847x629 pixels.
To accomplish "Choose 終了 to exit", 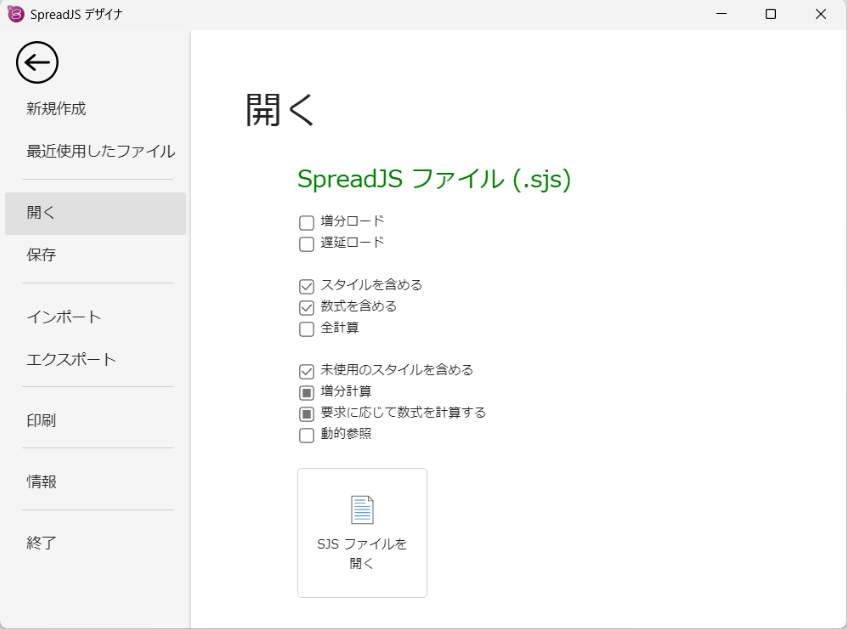I will [x=41, y=543].
